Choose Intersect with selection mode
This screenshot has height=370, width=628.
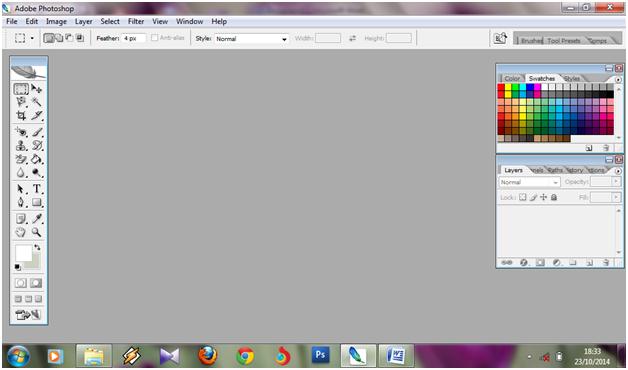(80, 38)
